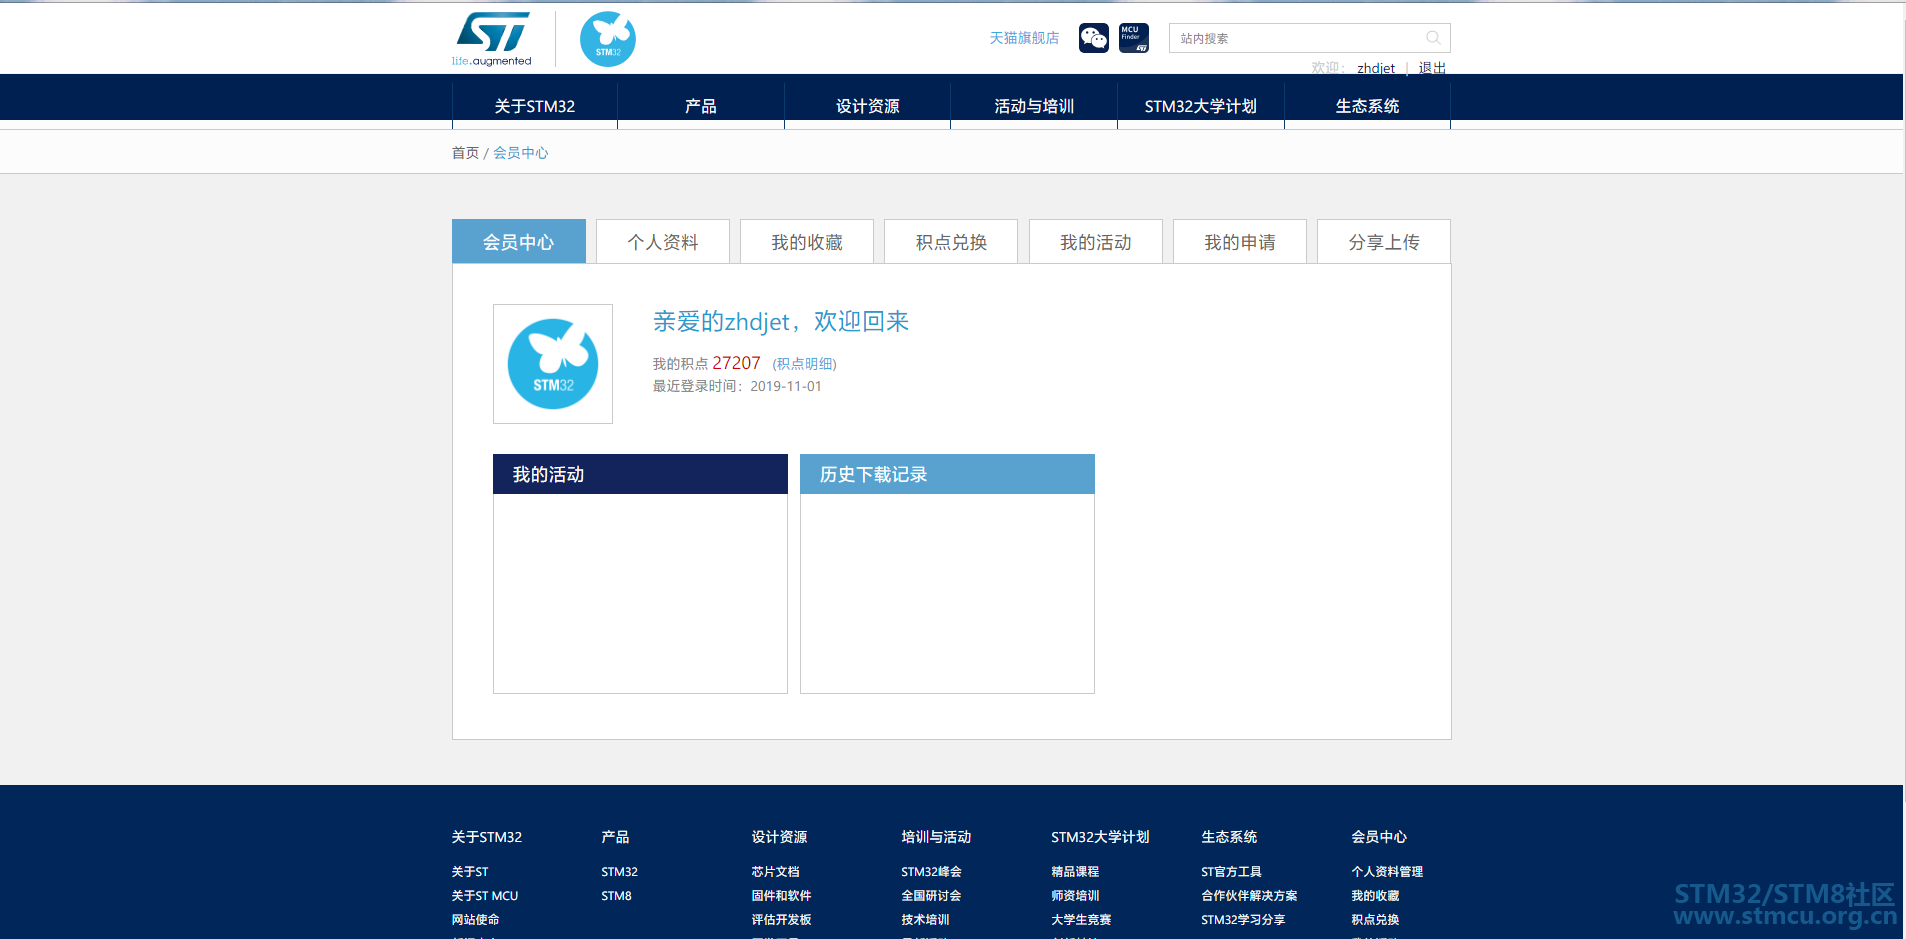Open 会员中心 heading in the footer
Screen dimensions: 1906x939
pos(1379,837)
